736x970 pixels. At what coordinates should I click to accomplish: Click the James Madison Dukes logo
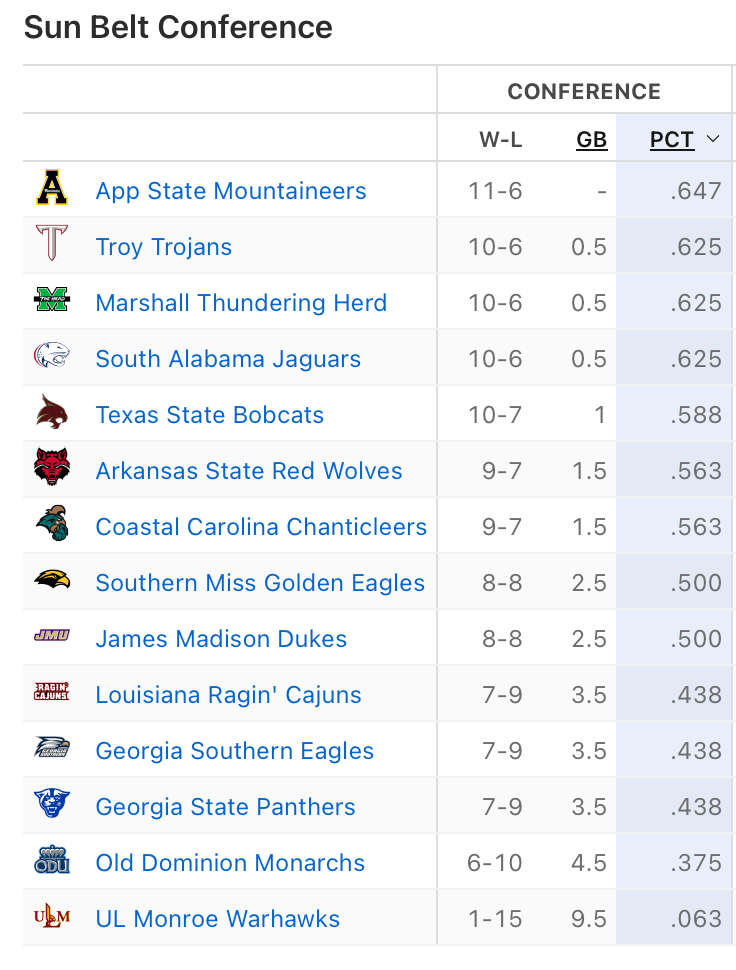52,637
